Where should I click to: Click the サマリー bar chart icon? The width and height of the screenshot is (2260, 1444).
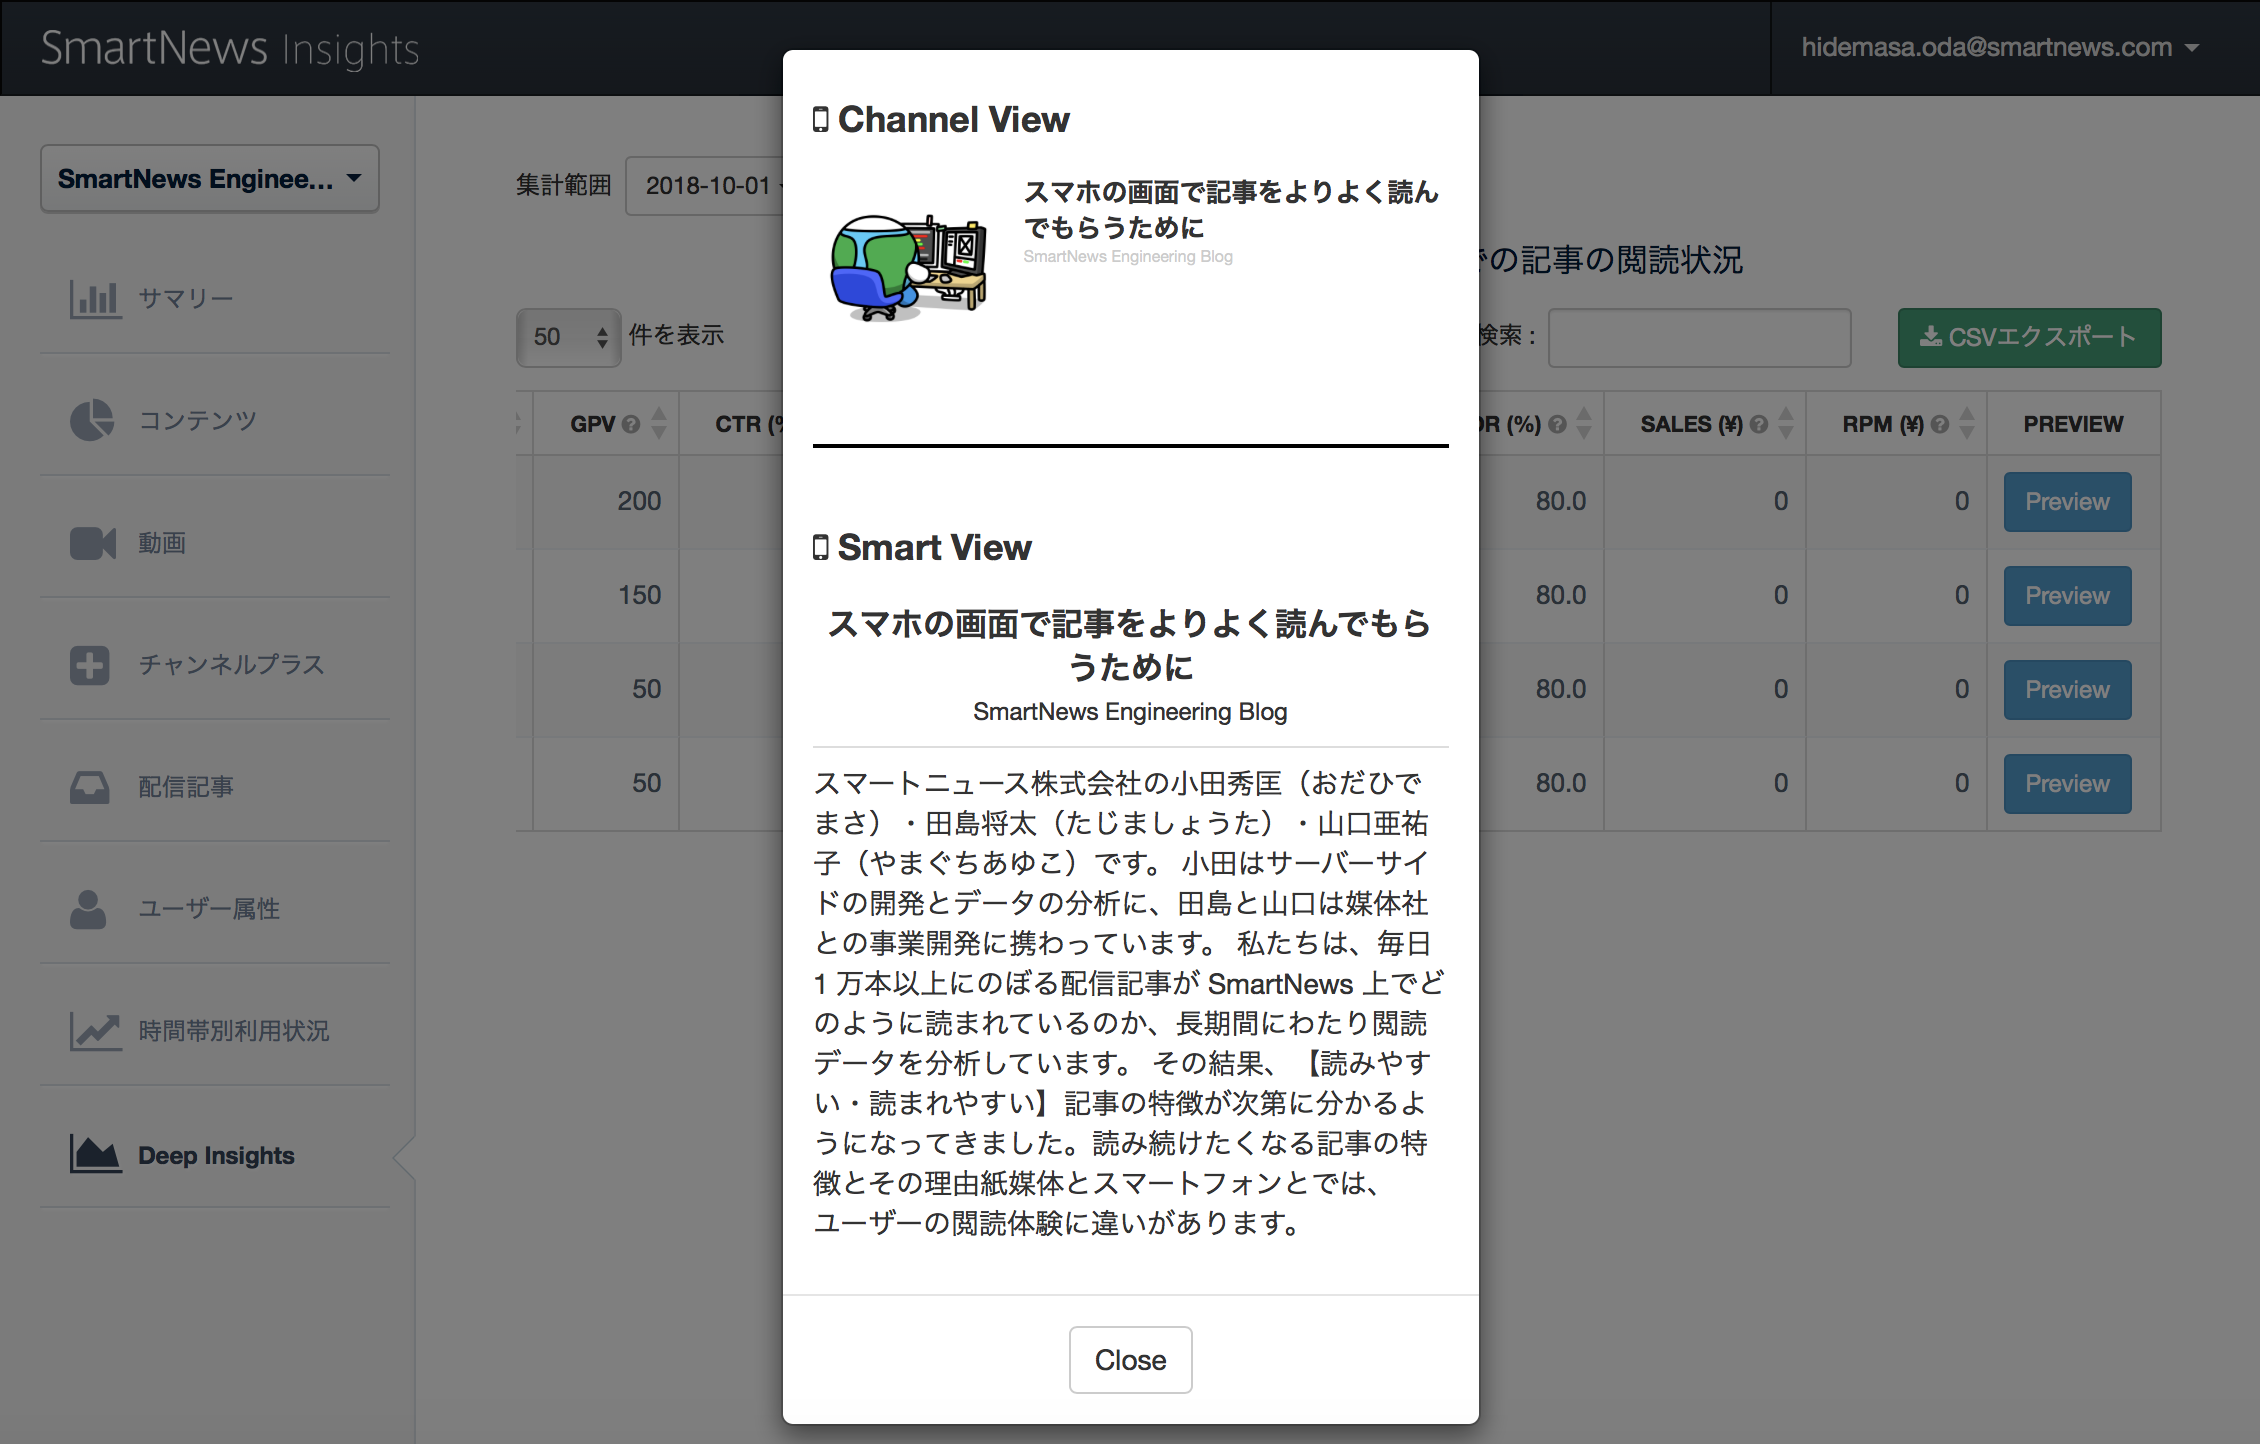coord(95,298)
